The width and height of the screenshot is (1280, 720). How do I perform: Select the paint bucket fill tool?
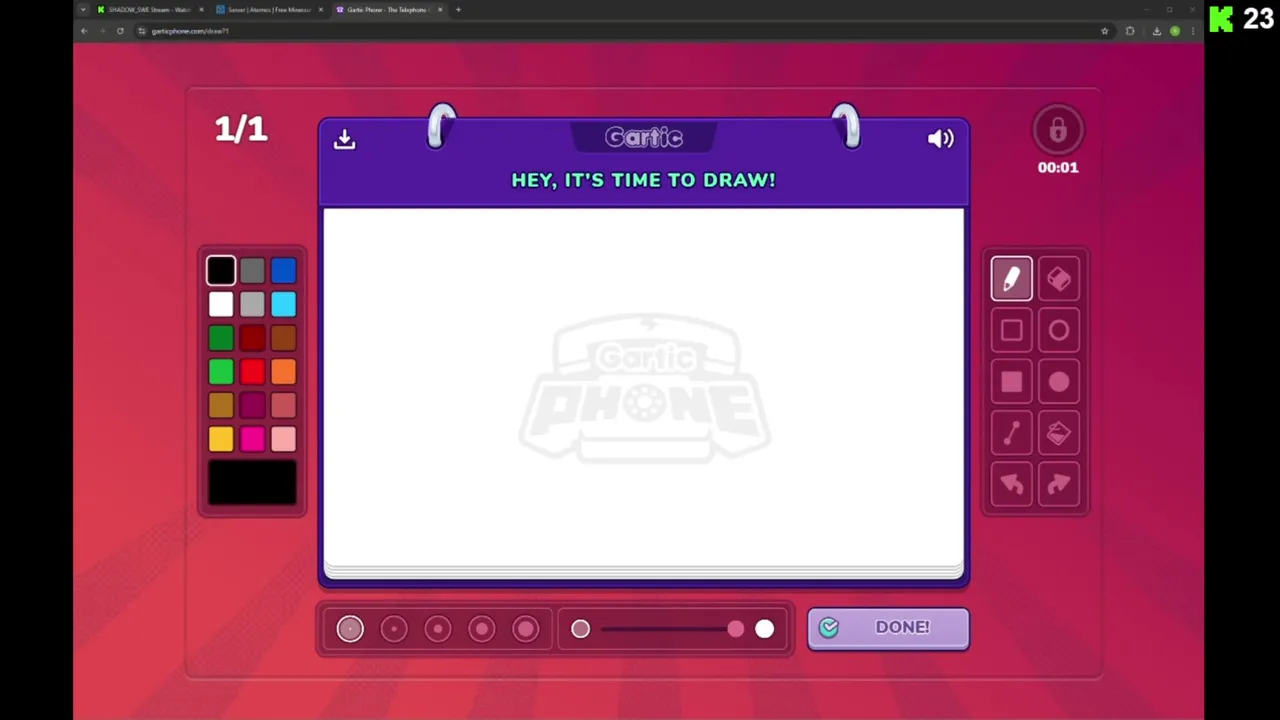pos(1059,433)
